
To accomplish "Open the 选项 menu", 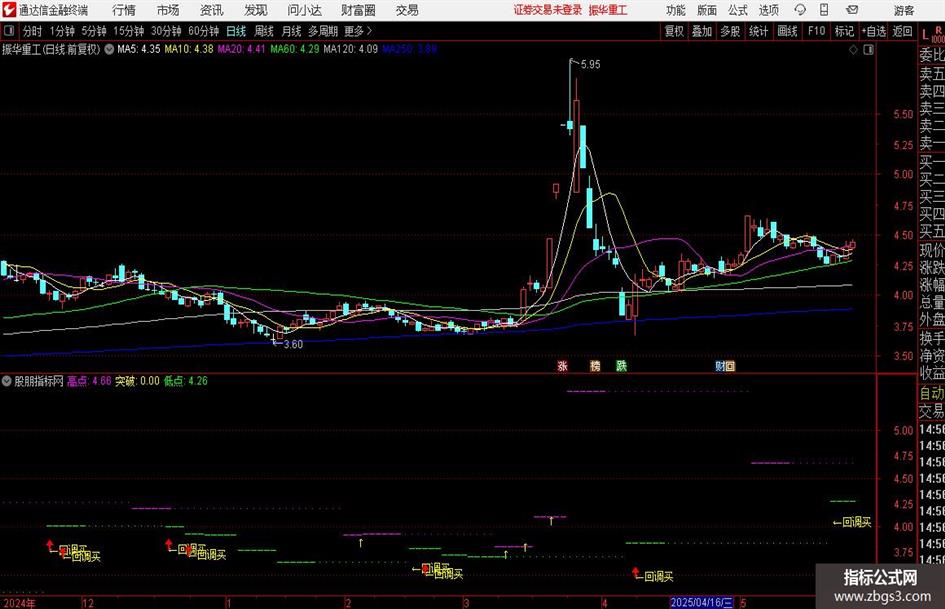I will [768, 10].
